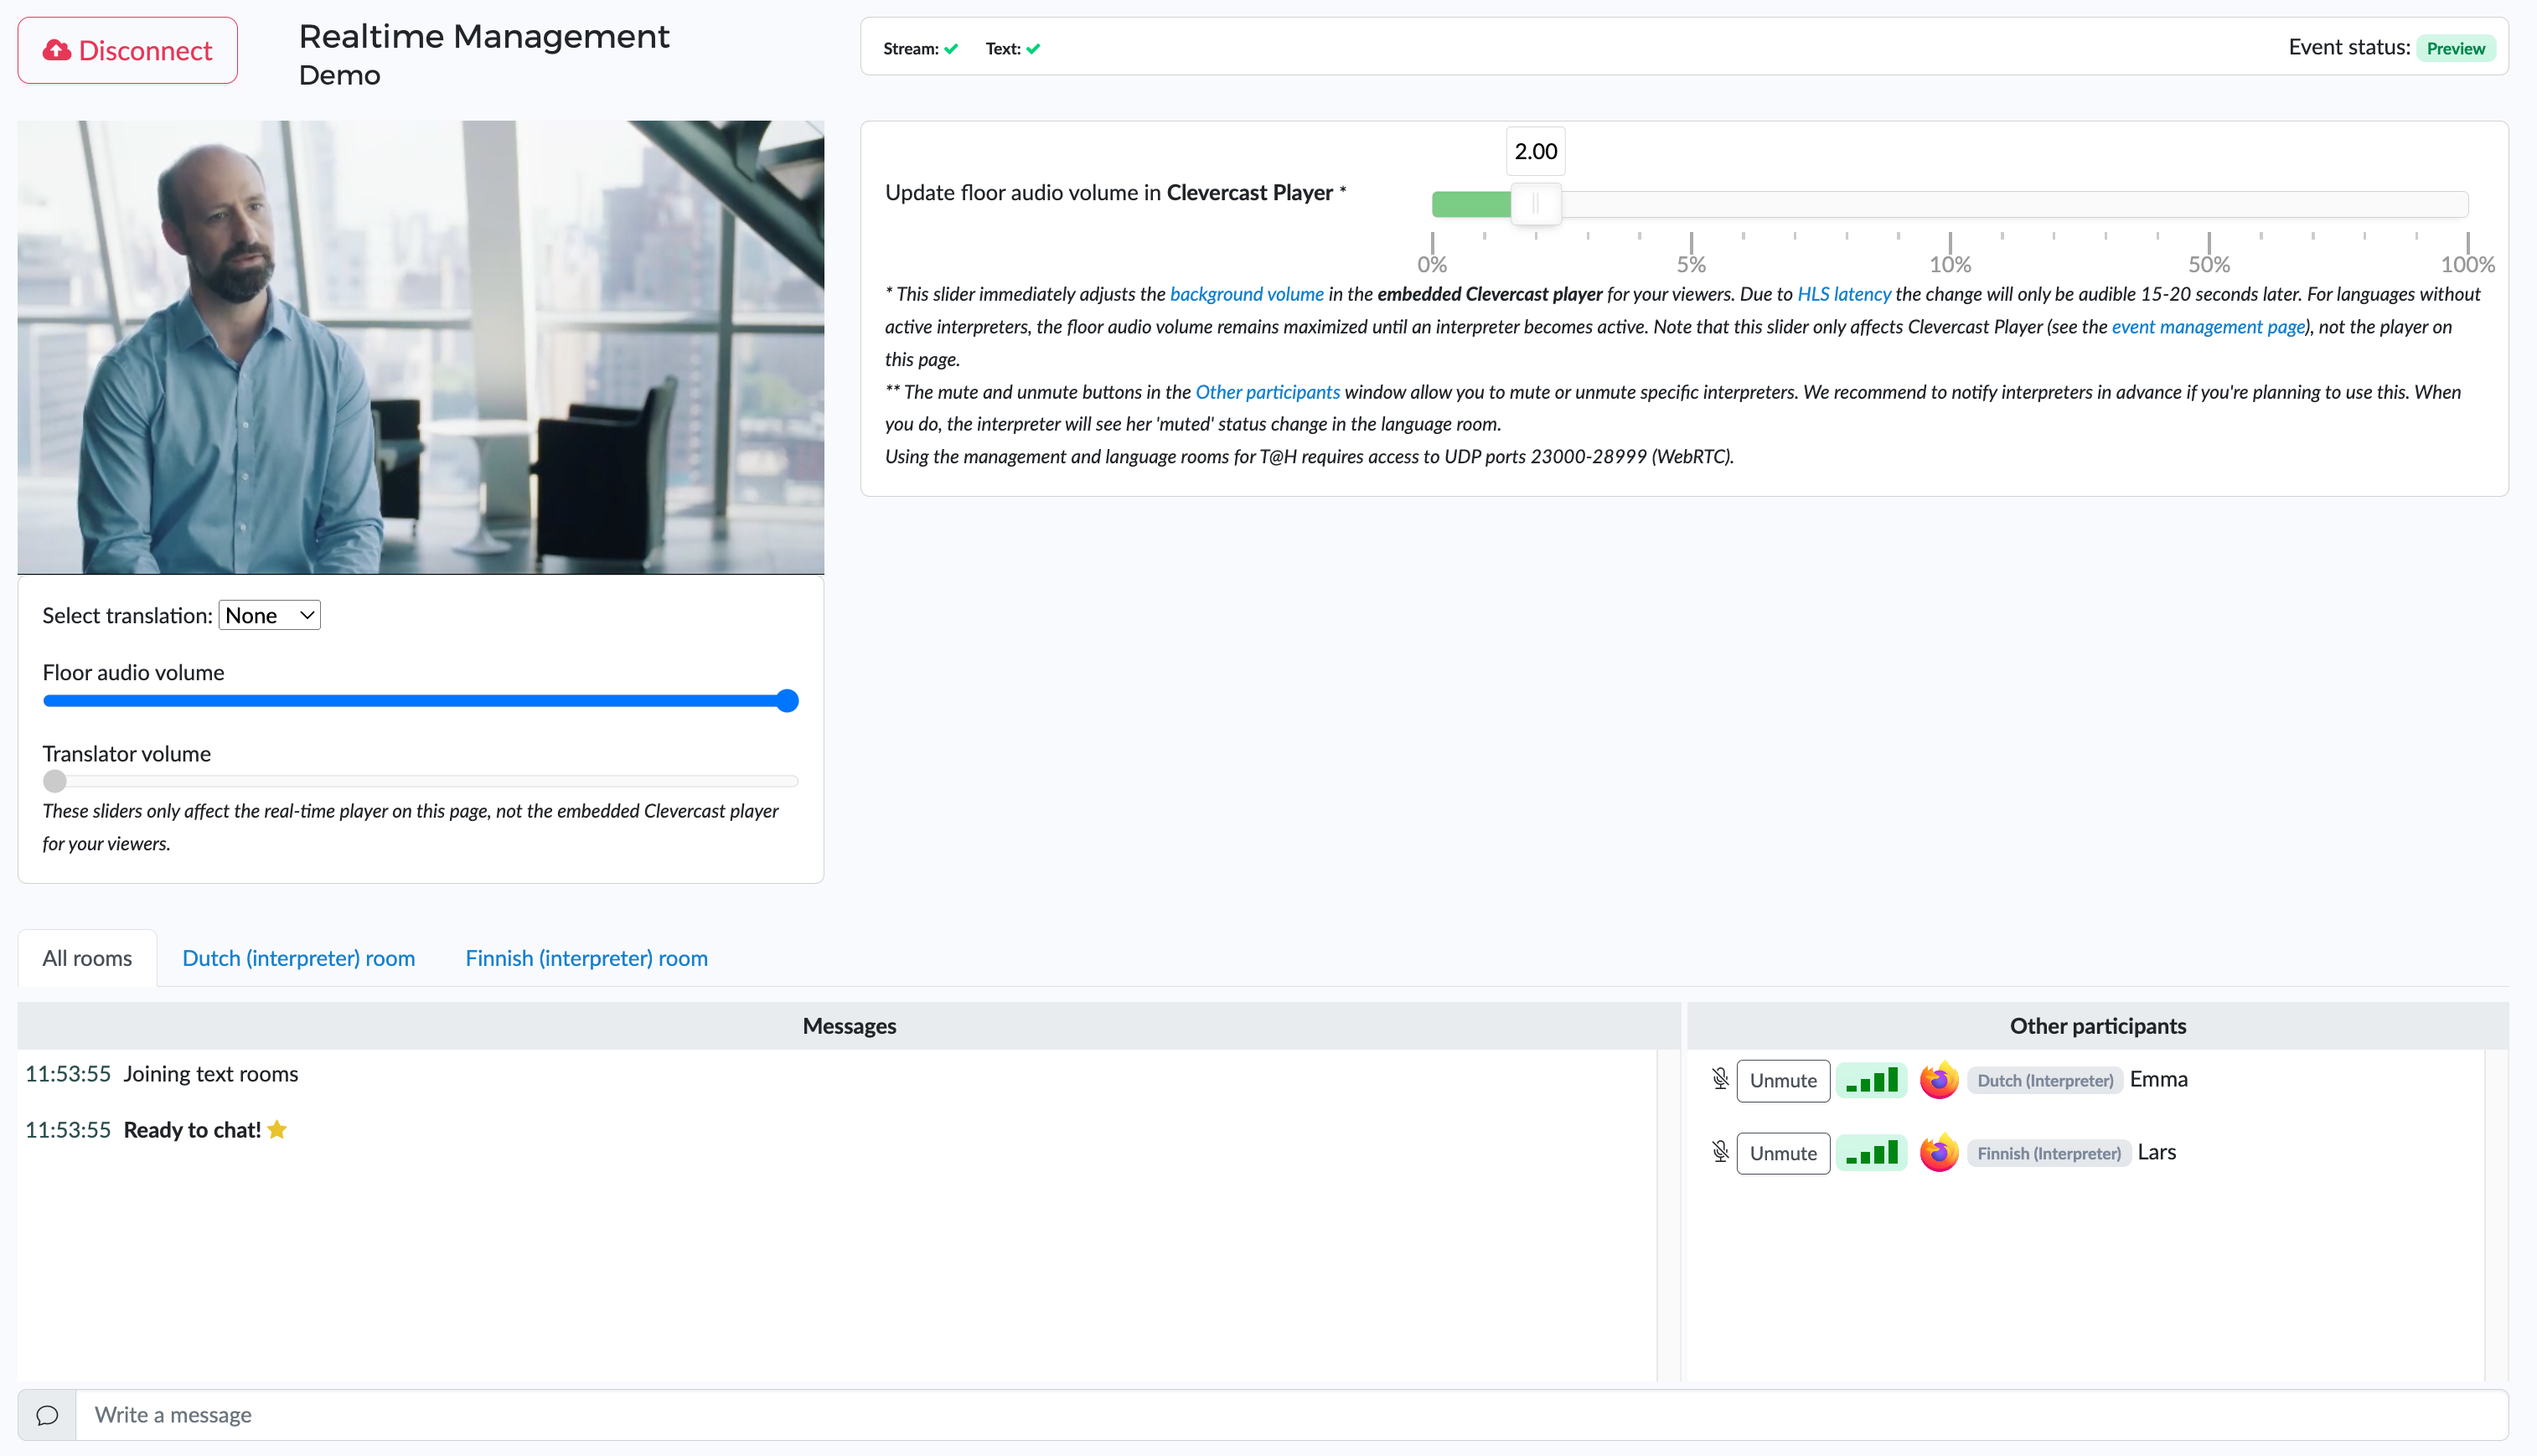This screenshot has height=1456, width=2537.
Task: Click the Text status green checkmark
Action: (x=1033, y=48)
